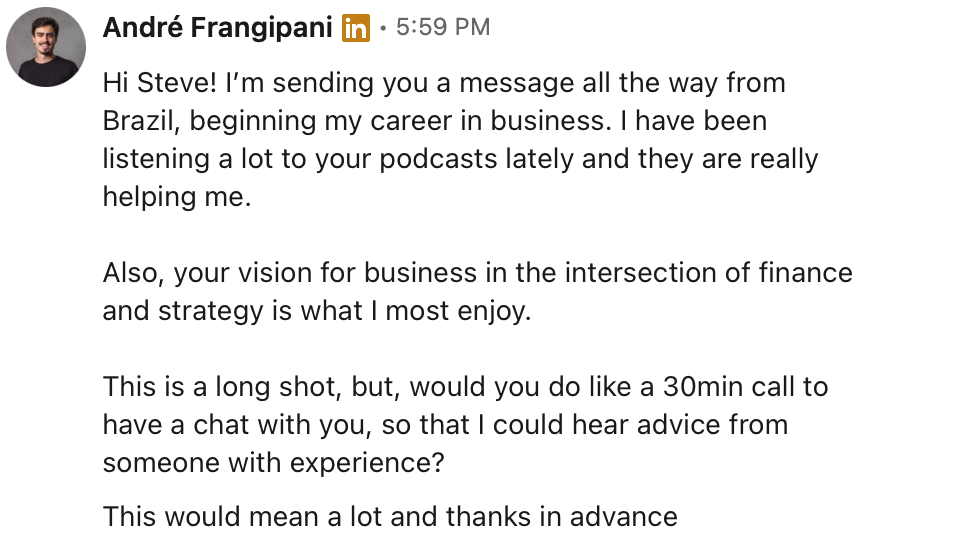This screenshot has width=980, height=552.
Task: Click the surname "Frangipani" in the header
Action: 261,28
